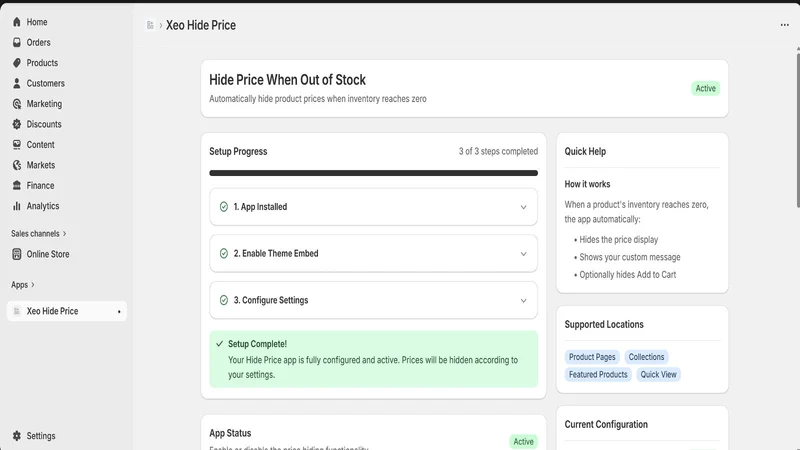The width and height of the screenshot is (800, 450).
Task: Click the Quick View location tag
Action: [x=658, y=374]
